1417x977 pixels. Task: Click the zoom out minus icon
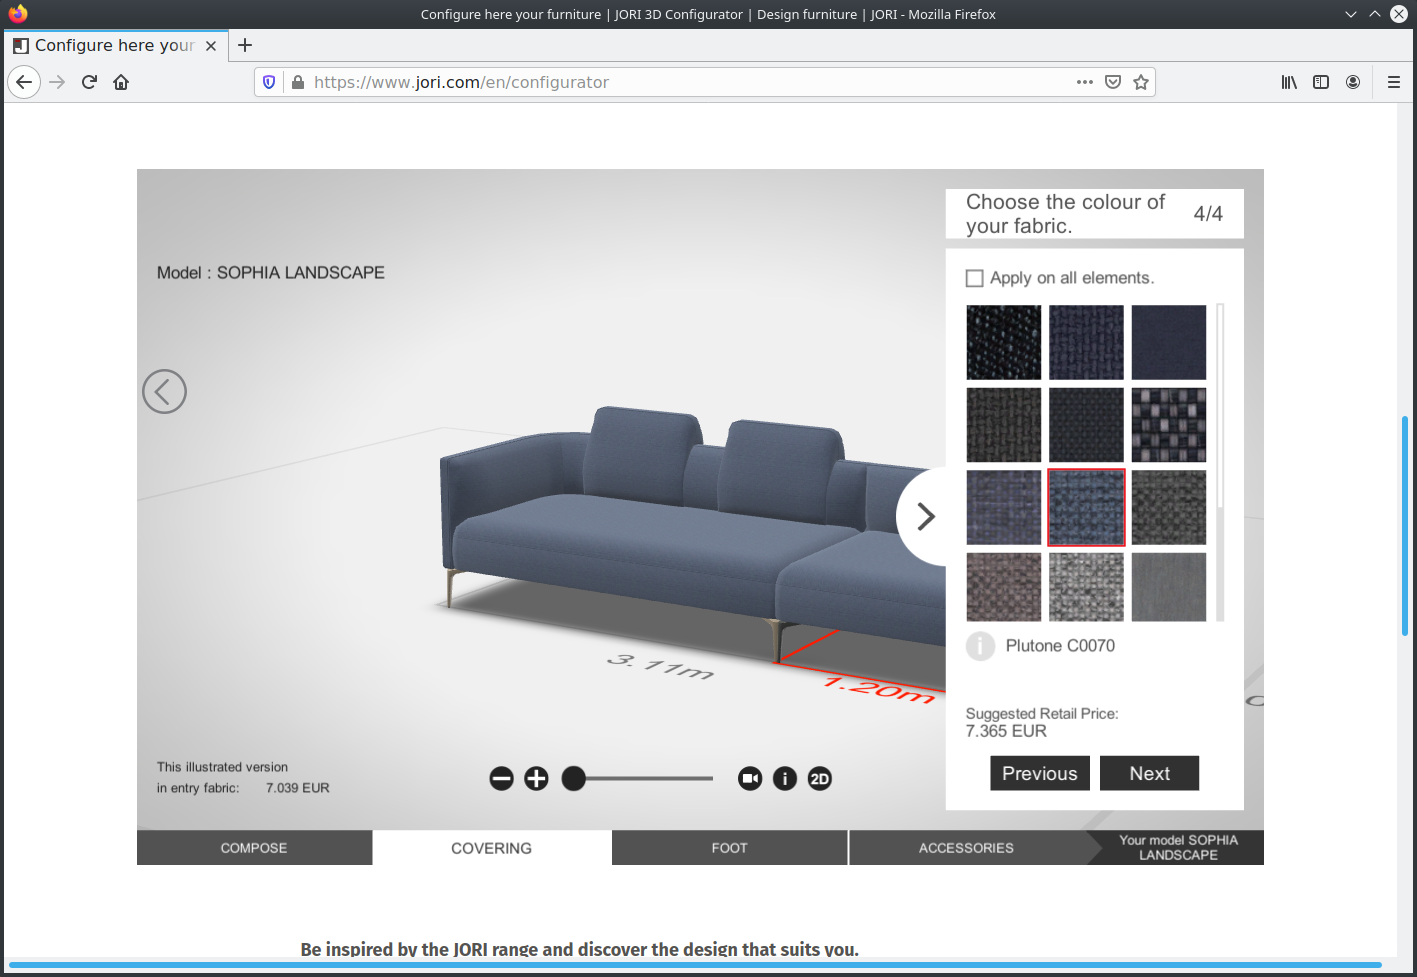click(x=502, y=779)
